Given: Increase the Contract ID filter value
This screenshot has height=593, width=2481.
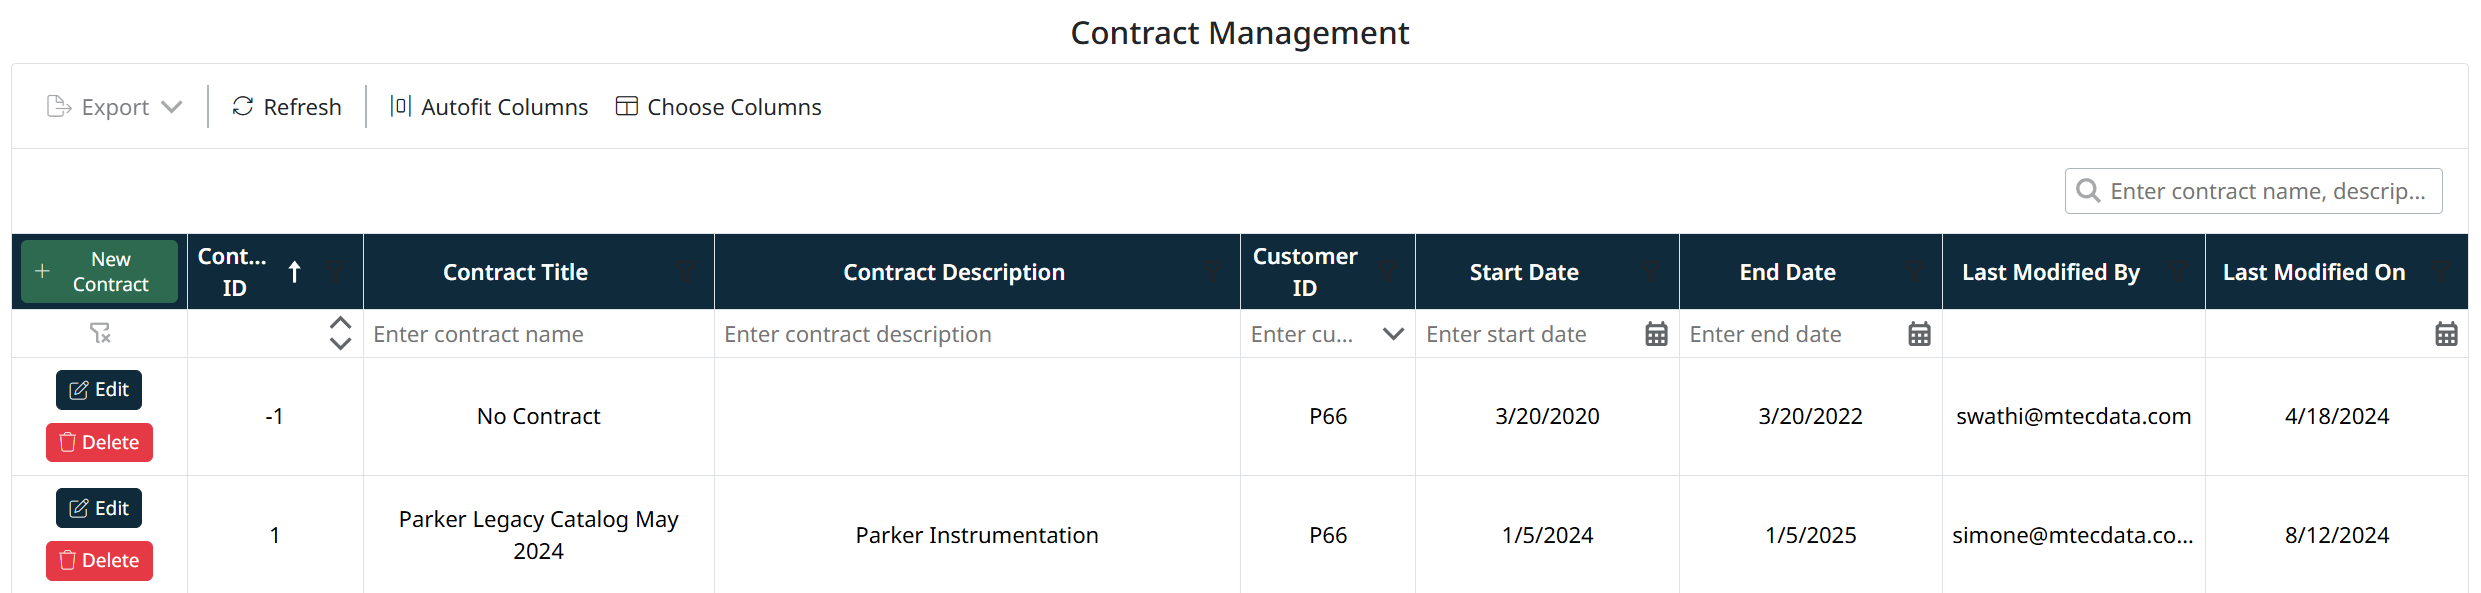Looking at the screenshot, I should (x=340, y=324).
